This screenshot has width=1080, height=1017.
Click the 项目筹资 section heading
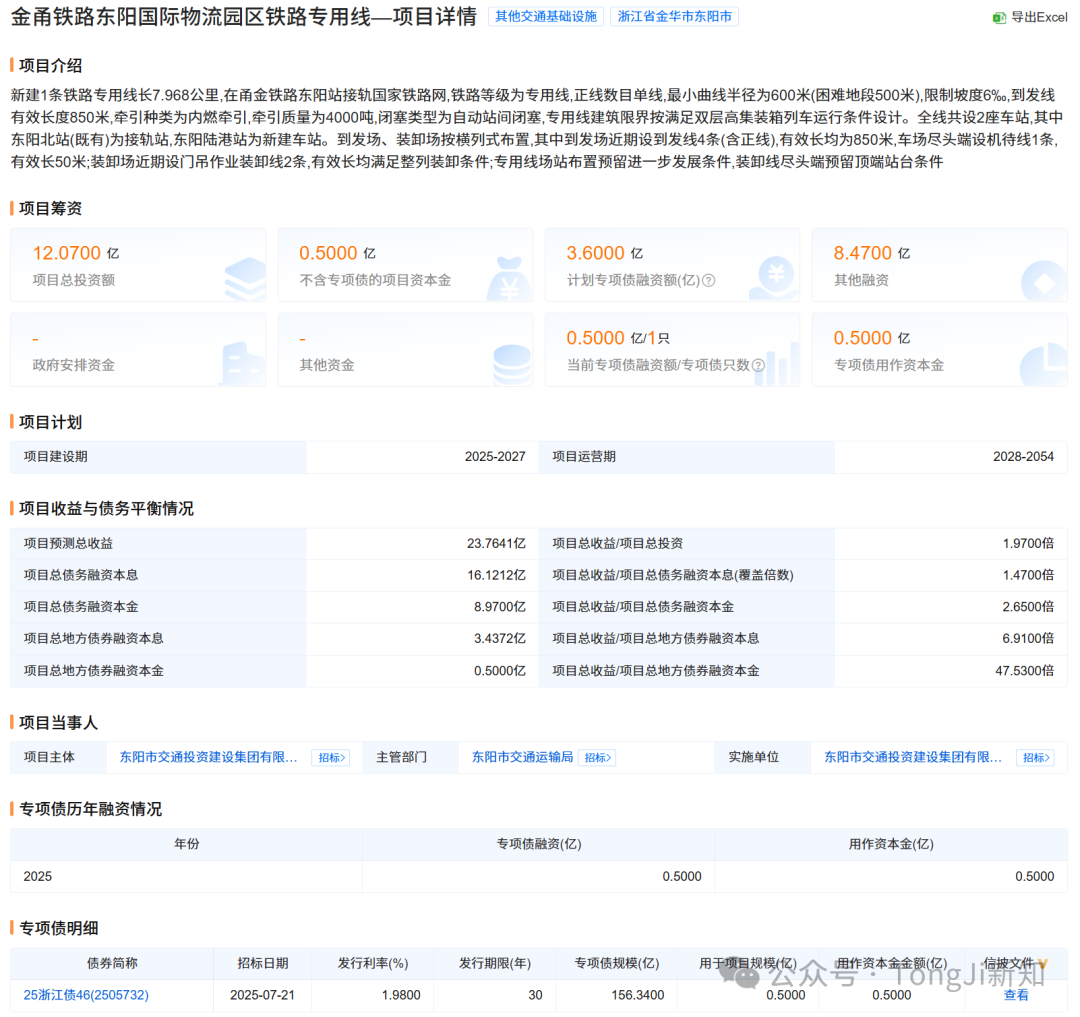pyautogui.click(x=50, y=209)
